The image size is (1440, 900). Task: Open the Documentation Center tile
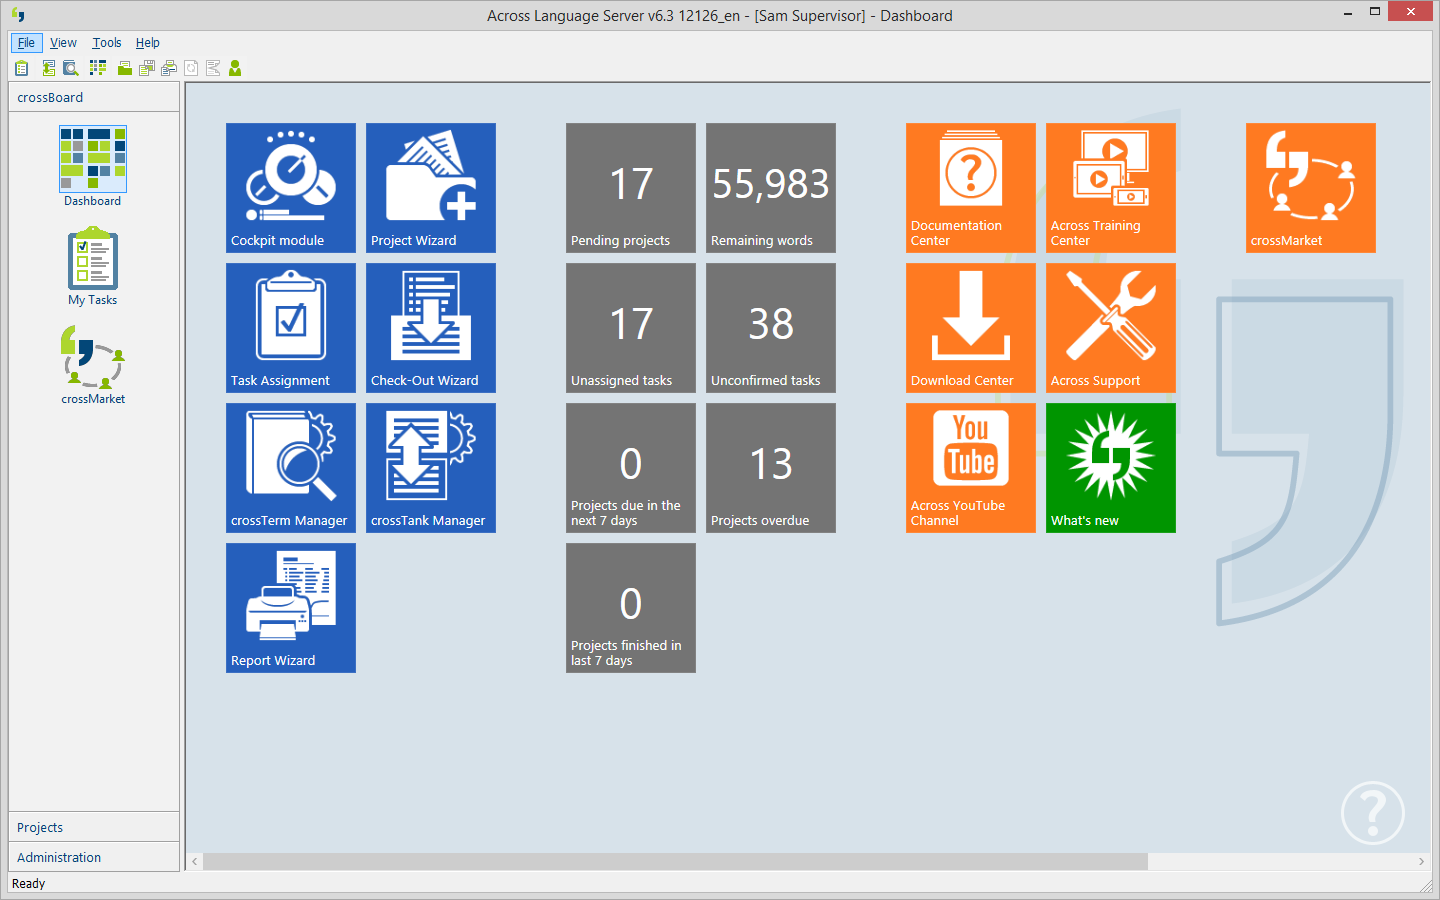click(971, 188)
